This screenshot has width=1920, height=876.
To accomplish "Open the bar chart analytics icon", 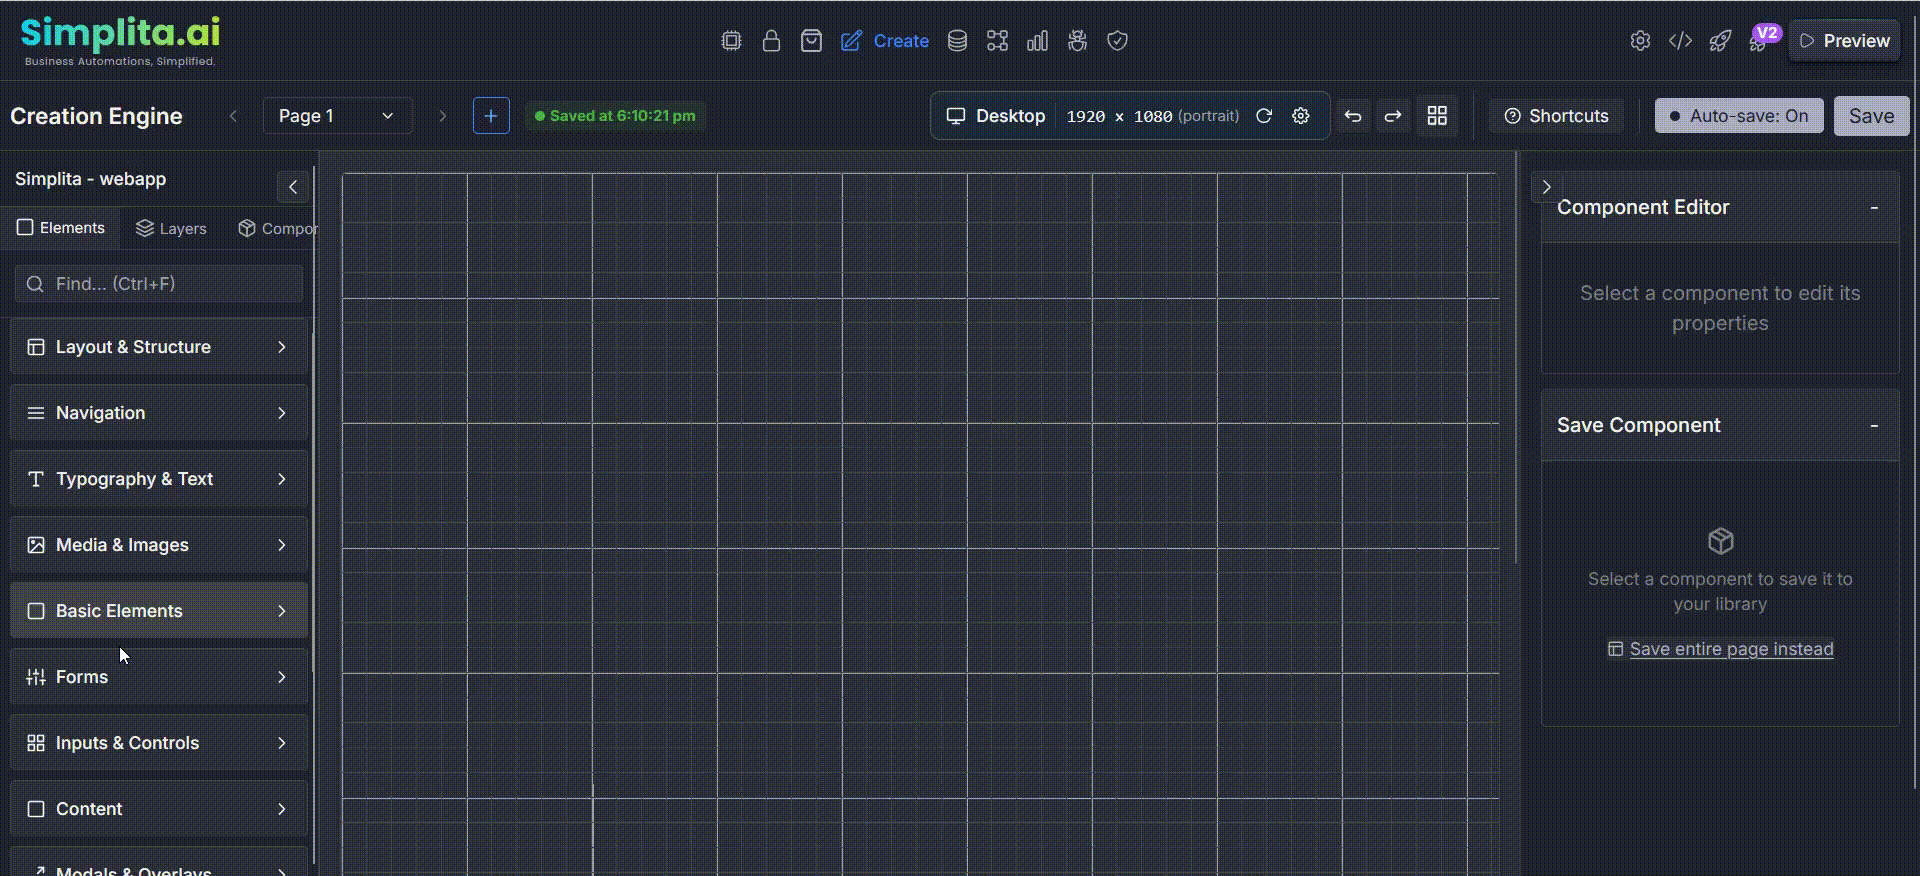I will 1037,41.
